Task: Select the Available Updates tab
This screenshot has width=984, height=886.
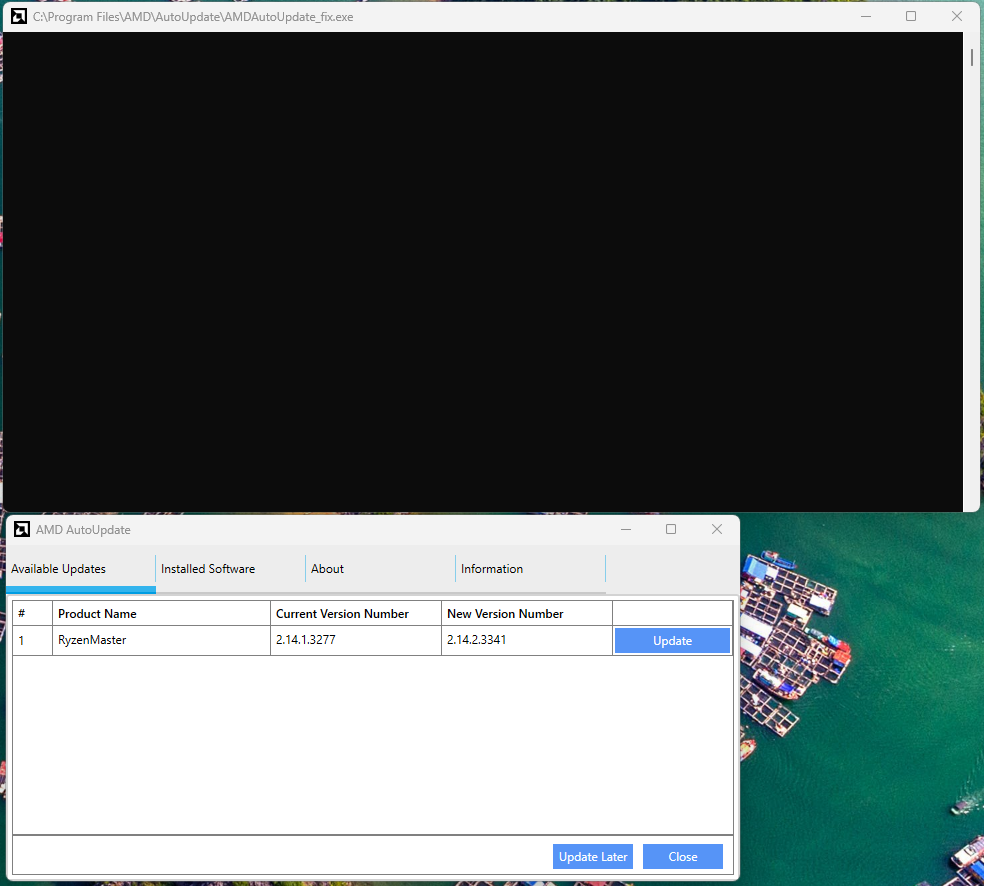Action: pyautogui.click(x=80, y=569)
